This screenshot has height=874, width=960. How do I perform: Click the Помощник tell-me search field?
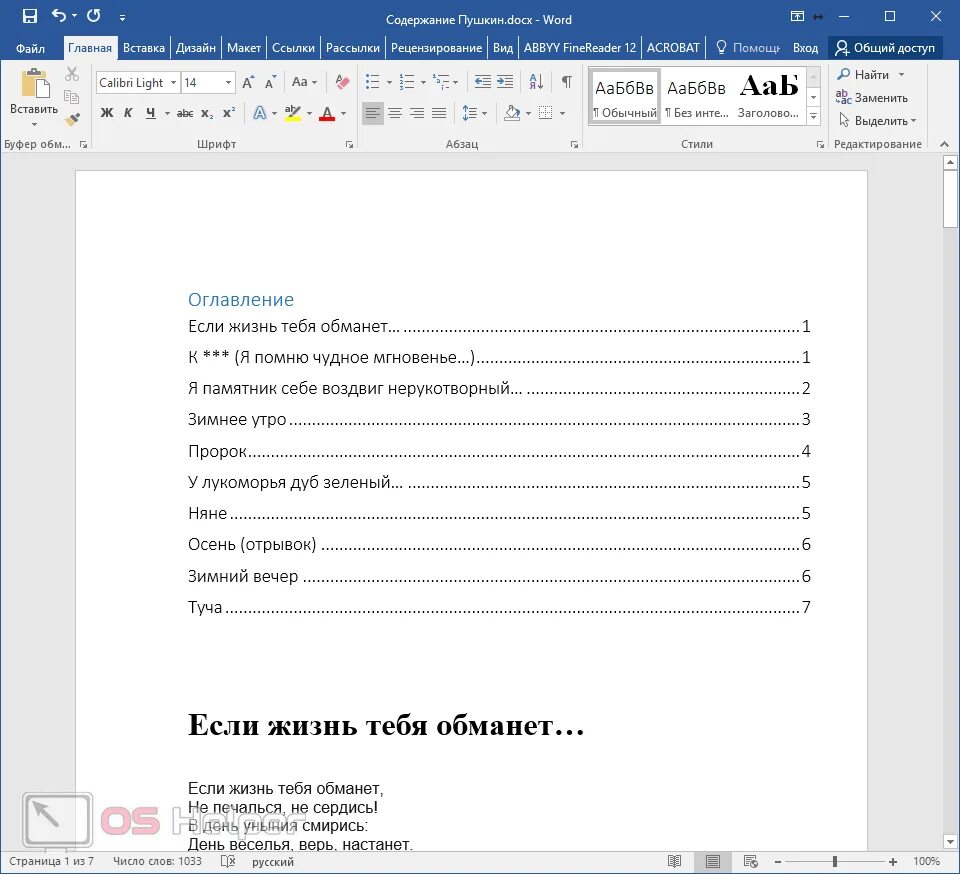click(x=748, y=48)
